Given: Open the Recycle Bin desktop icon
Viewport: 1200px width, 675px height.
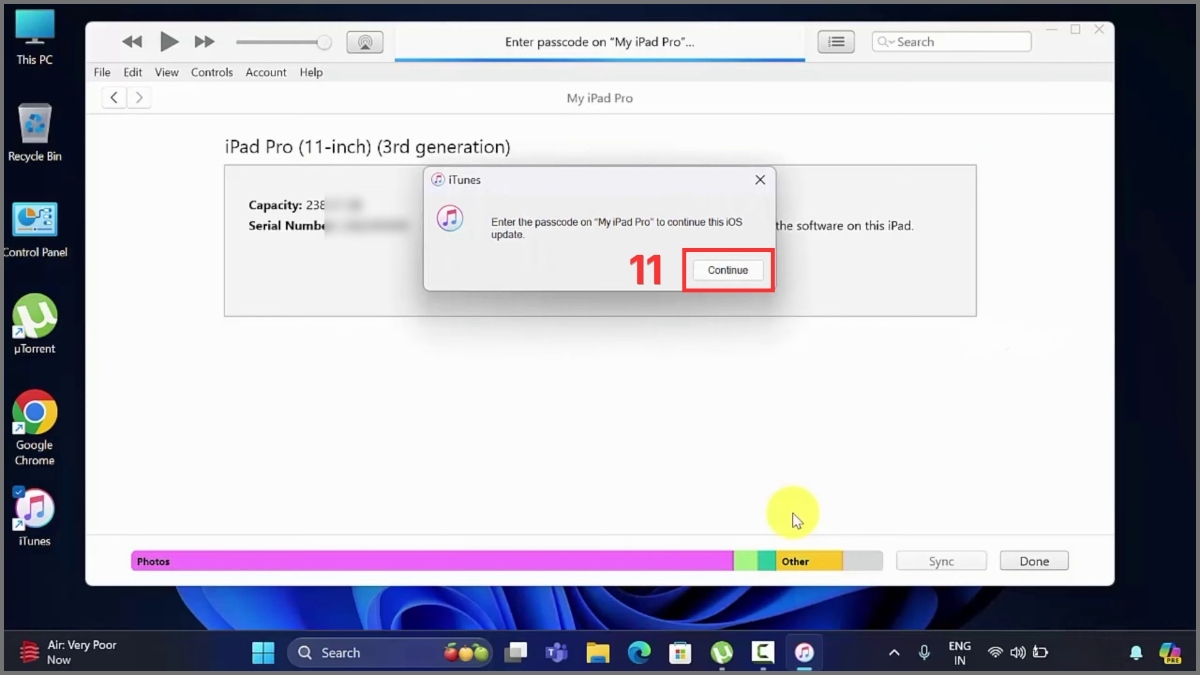Looking at the screenshot, I should click(x=34, y=133).
